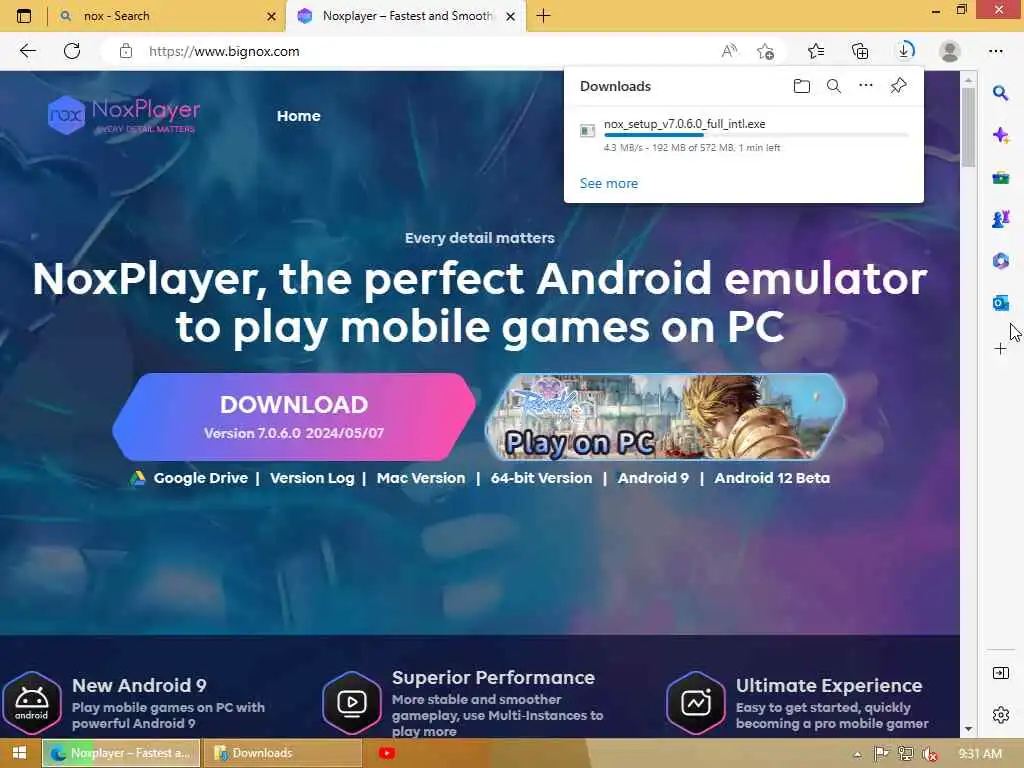Viewport: 1024px width, 768px height.
Task: Click See more in Downloads panel
Action: click(609, 184)
